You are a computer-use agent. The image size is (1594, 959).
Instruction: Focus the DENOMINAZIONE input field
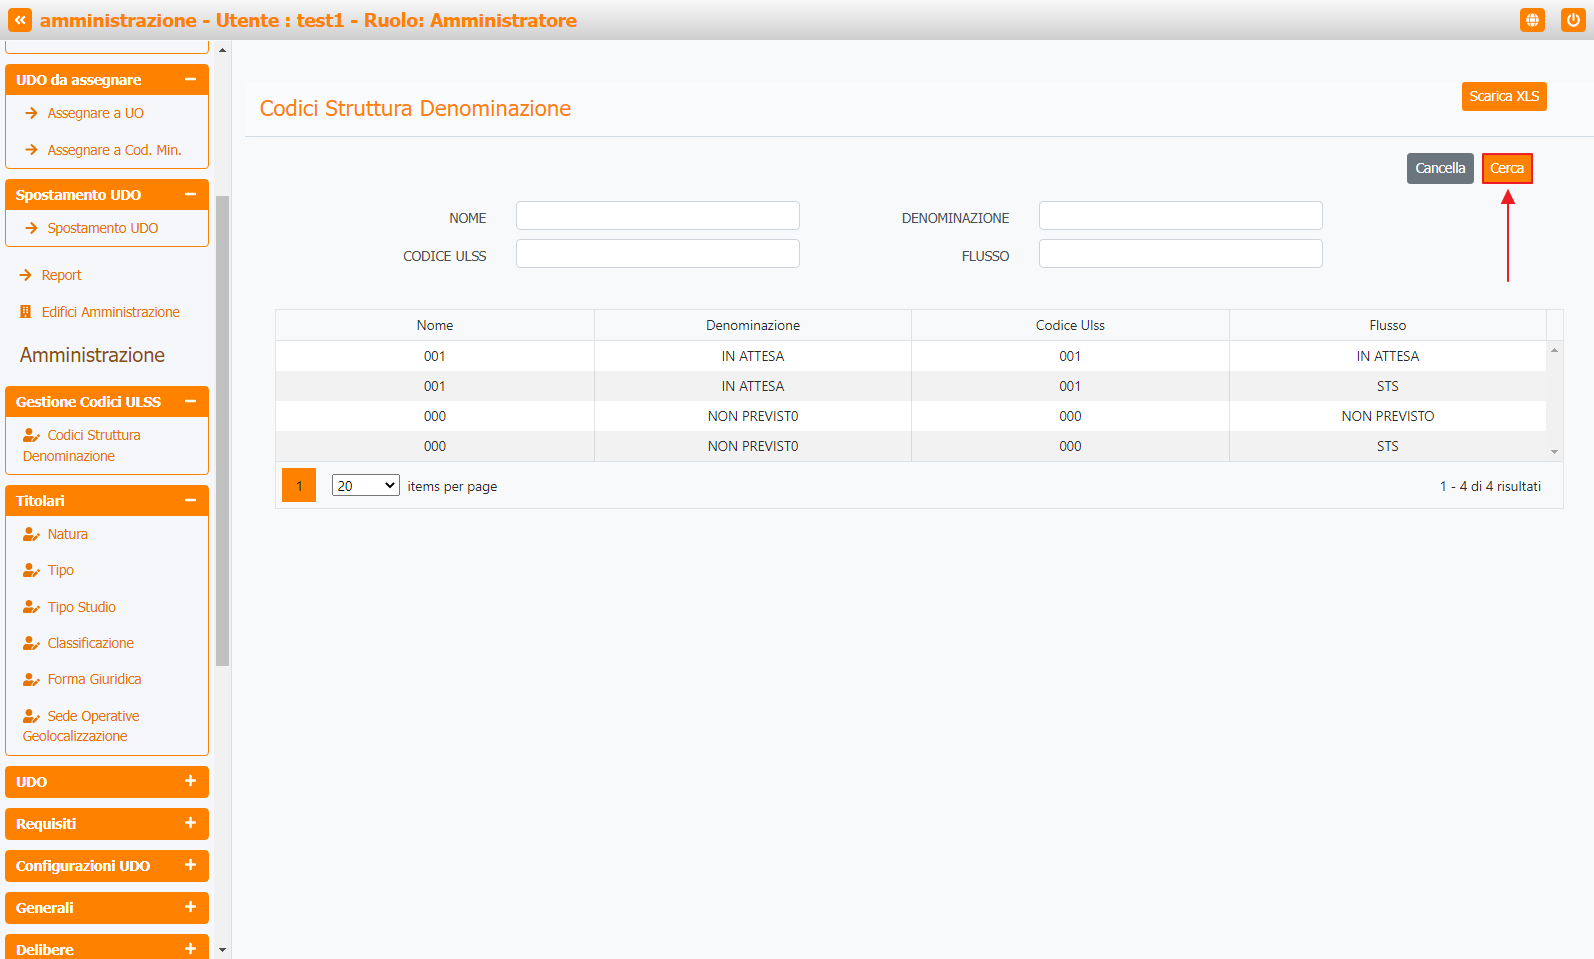[x=1180, y=216]
